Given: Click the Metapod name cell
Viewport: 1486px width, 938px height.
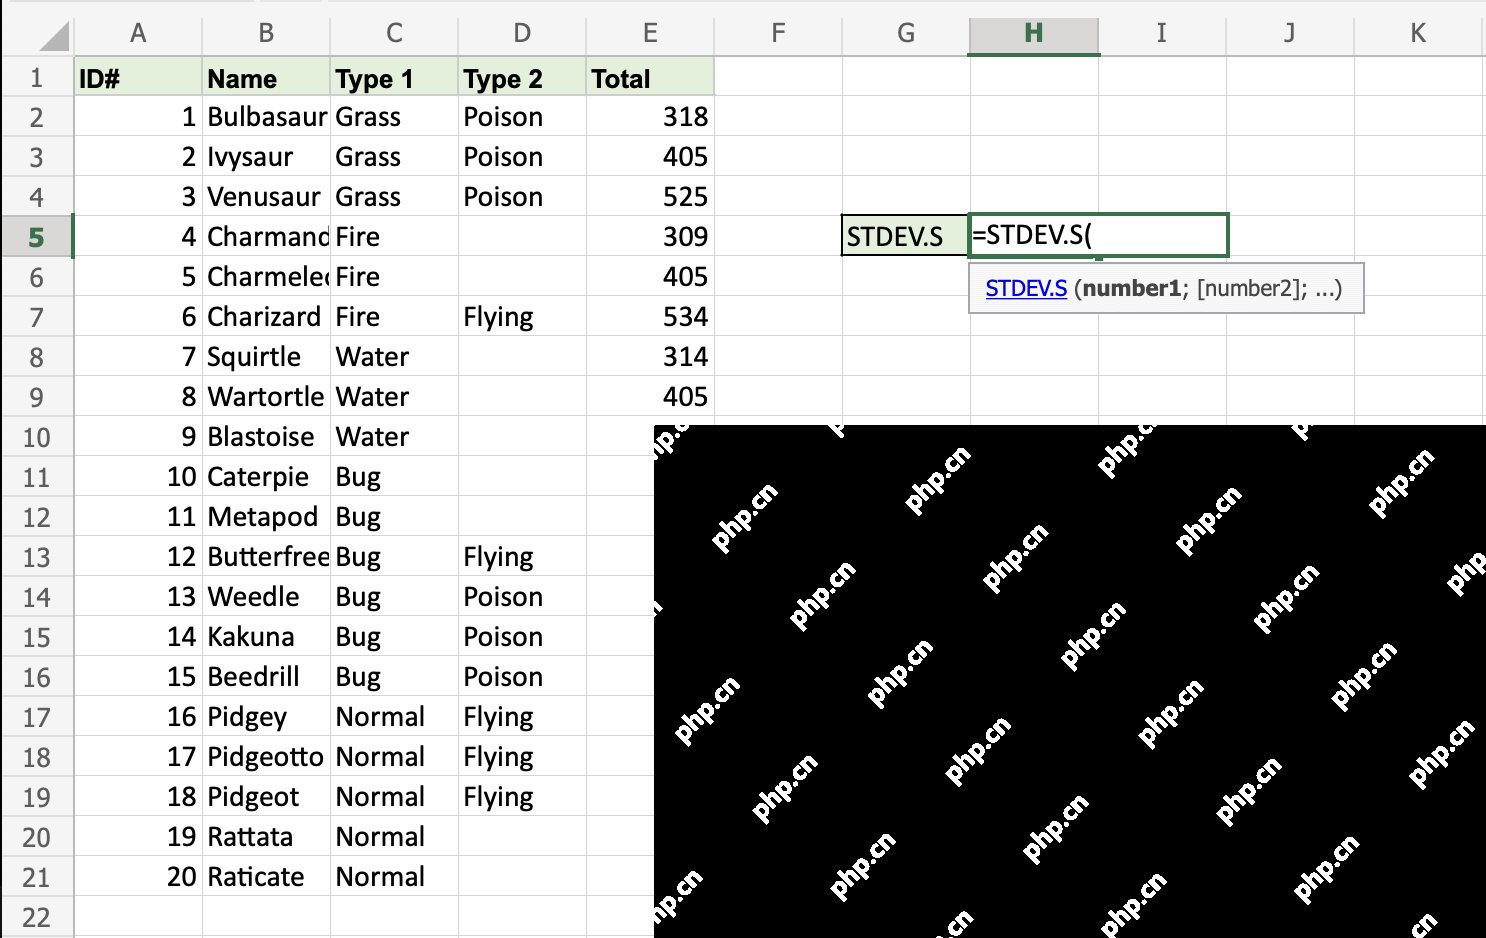Looking at the screenshot, I should (266, 517).
